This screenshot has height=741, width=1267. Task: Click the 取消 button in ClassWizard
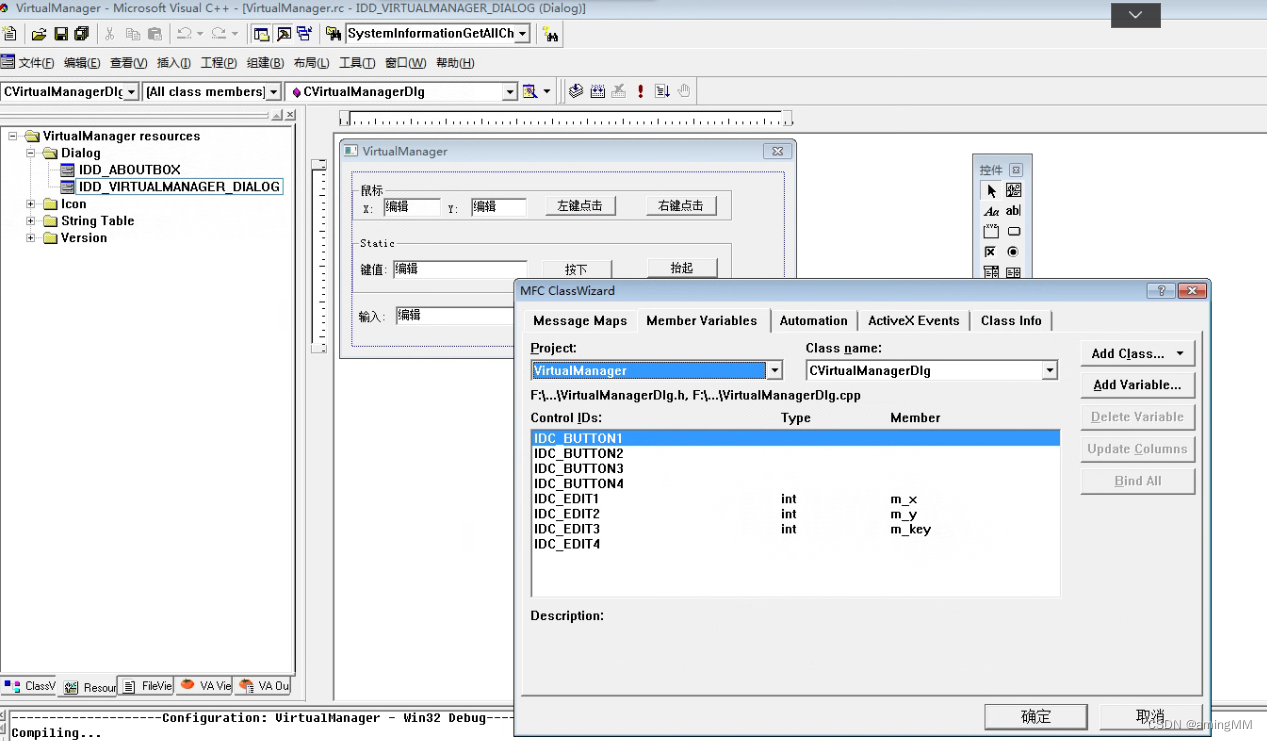(1150, 717)
